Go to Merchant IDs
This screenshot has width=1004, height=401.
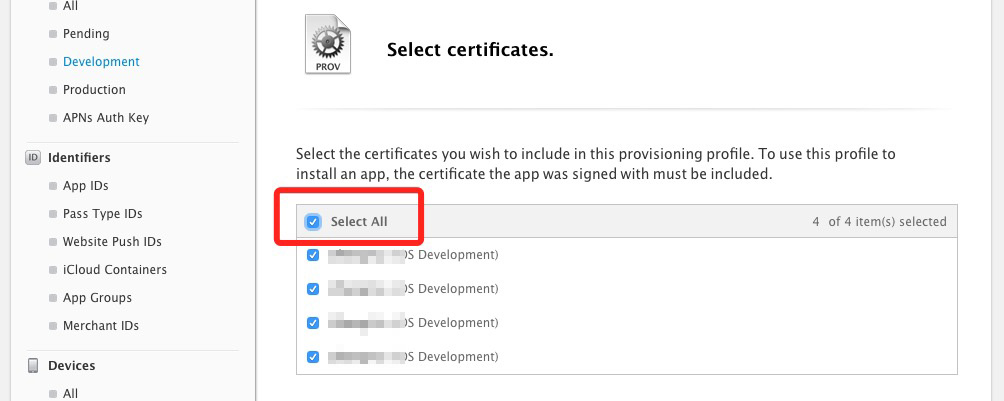(100, 325)
